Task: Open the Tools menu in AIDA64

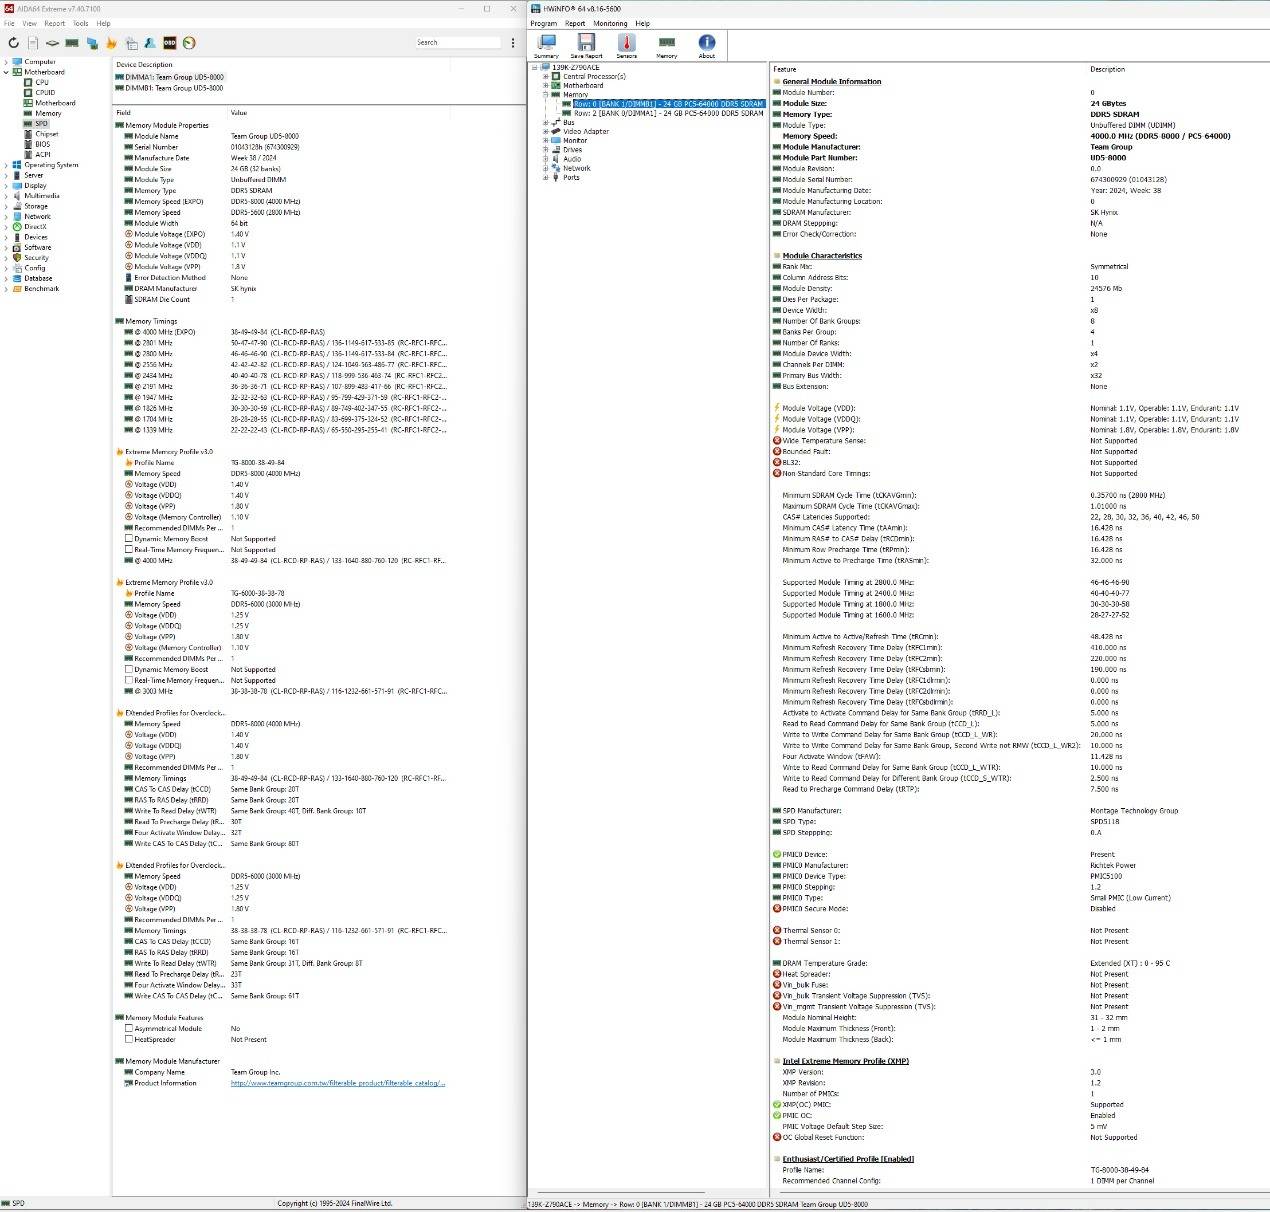Action: point(80,23)
